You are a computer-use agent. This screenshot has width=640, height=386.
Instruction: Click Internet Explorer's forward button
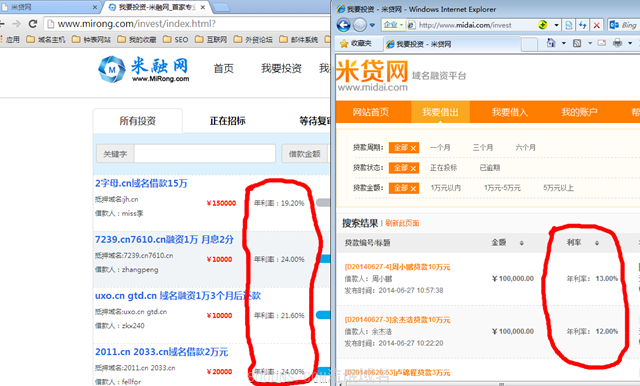click(360, 25)
